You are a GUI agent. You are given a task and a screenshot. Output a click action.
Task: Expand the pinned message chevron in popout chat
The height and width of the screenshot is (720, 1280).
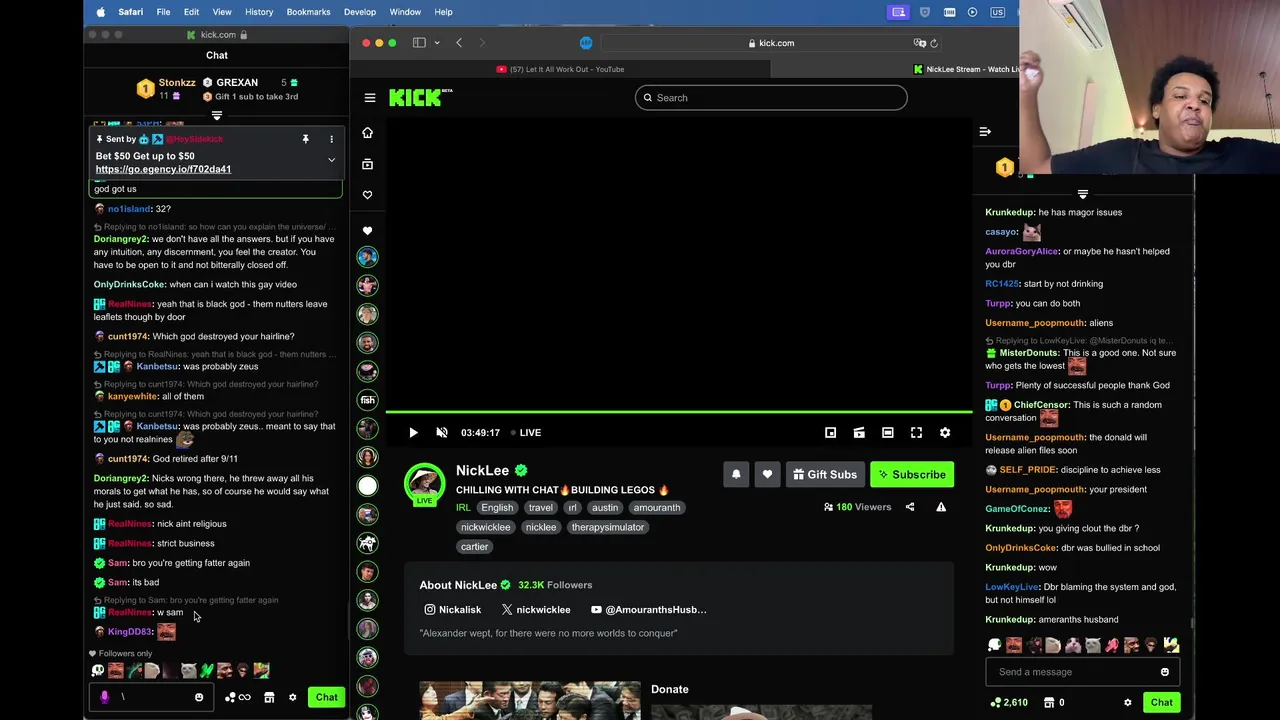[331, 160]
